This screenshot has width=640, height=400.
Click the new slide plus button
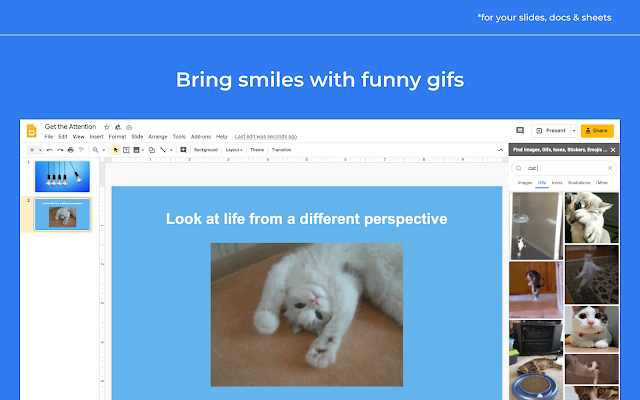32,150
